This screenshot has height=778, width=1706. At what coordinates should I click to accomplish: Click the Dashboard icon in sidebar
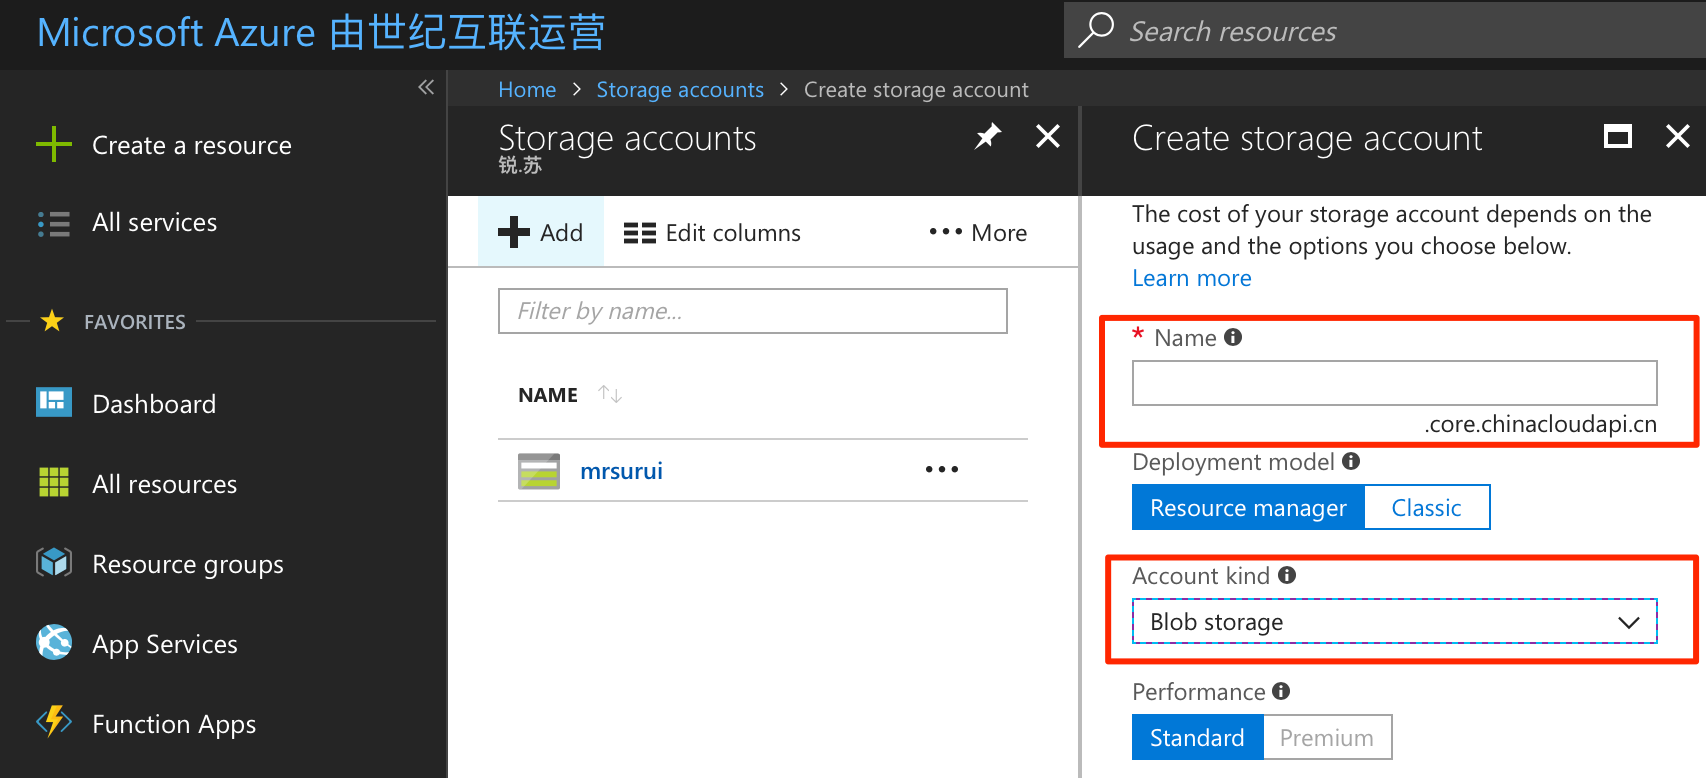click(54, 402)
